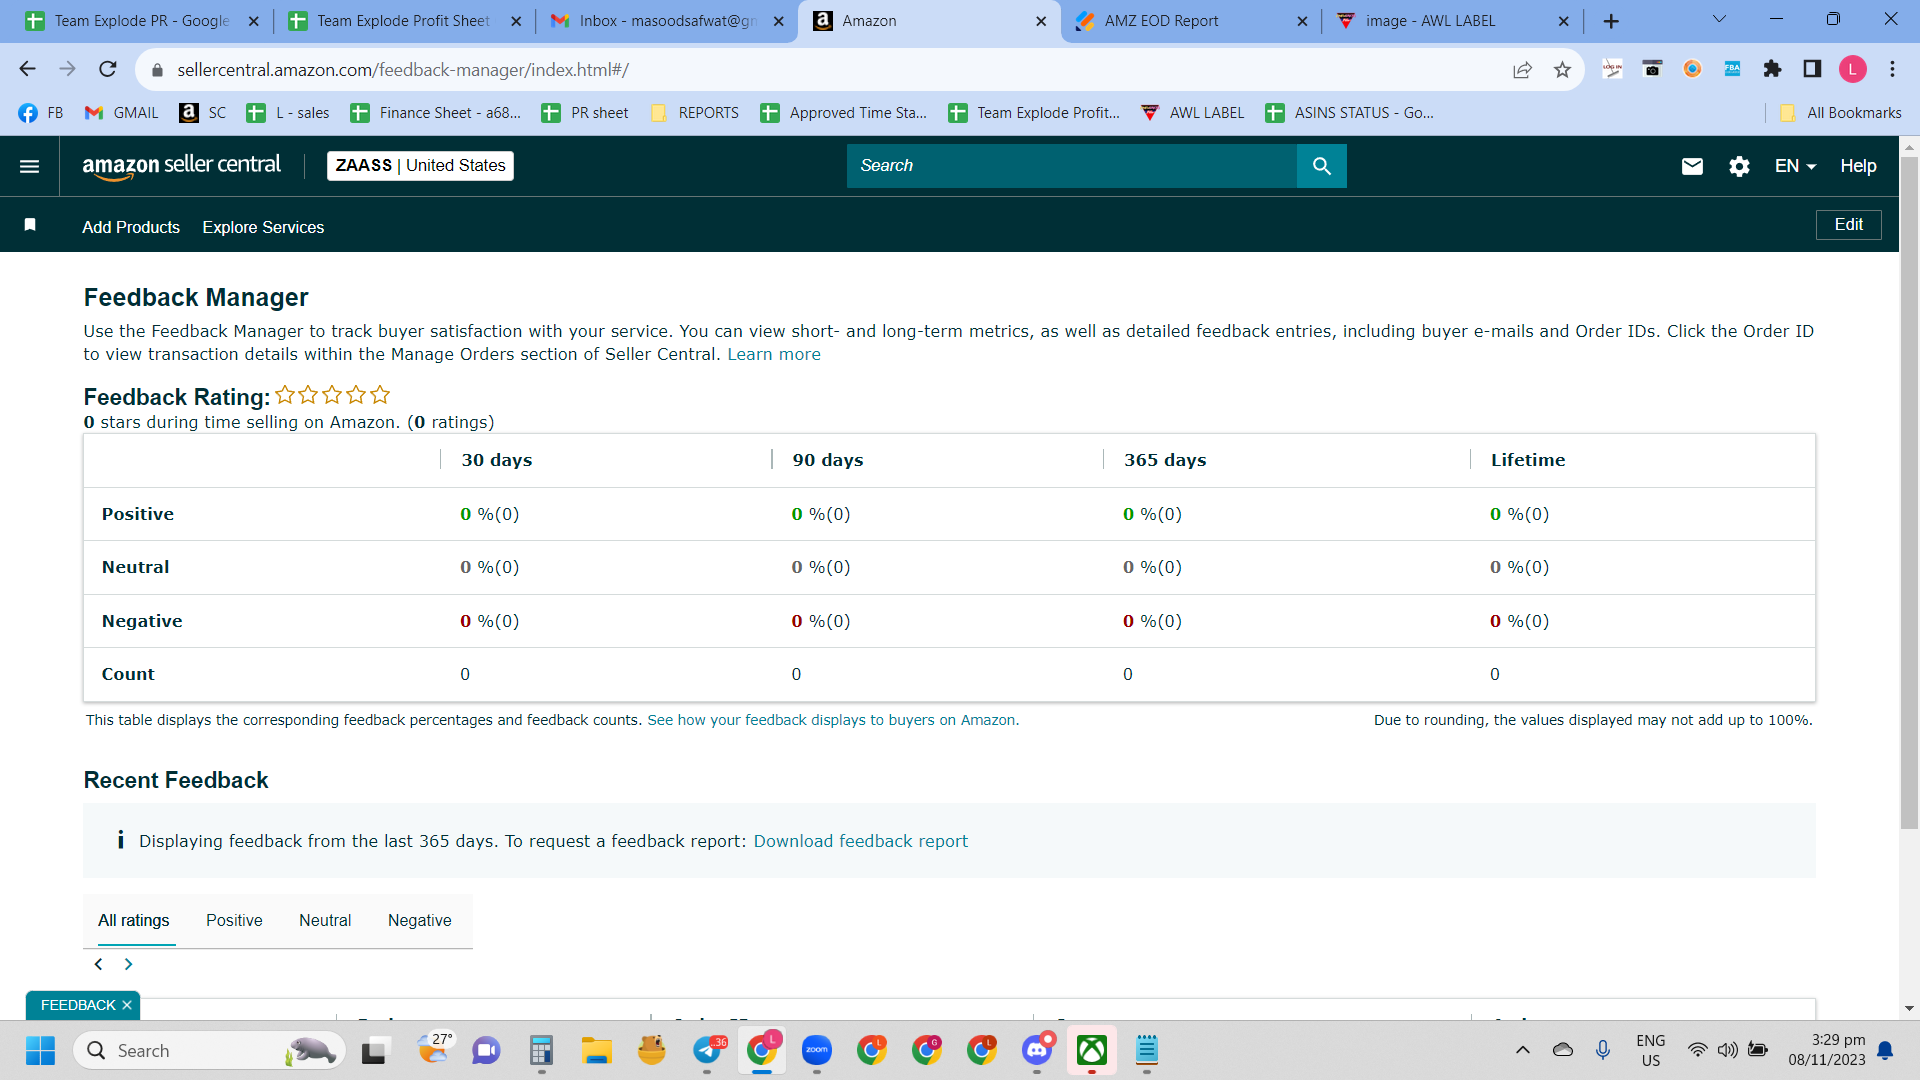Open the EN language dropdown
Image resolution: width=1920 pixels, height=1080 pixels.
tap(1795, 166)
